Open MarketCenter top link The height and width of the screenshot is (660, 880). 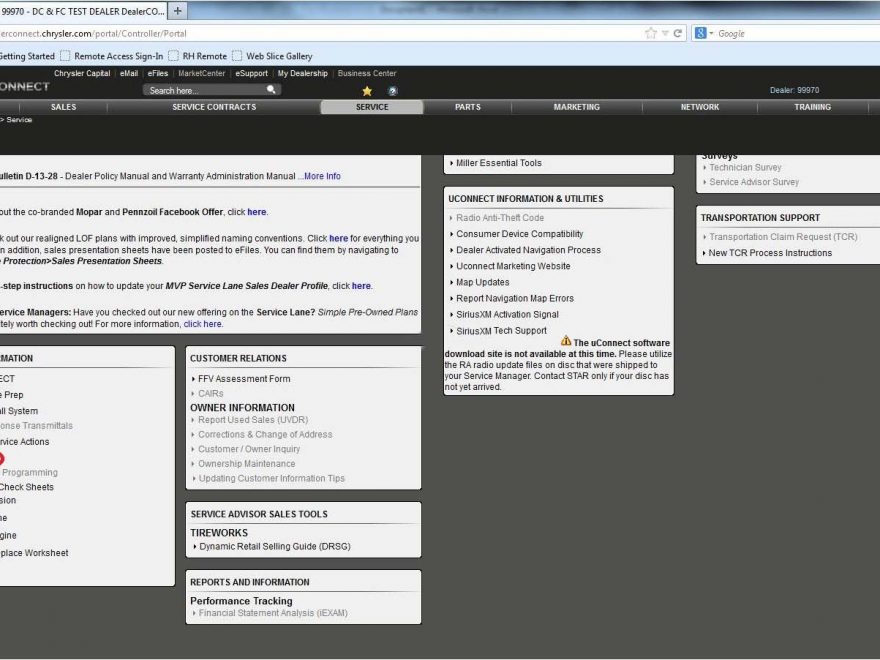201,73
